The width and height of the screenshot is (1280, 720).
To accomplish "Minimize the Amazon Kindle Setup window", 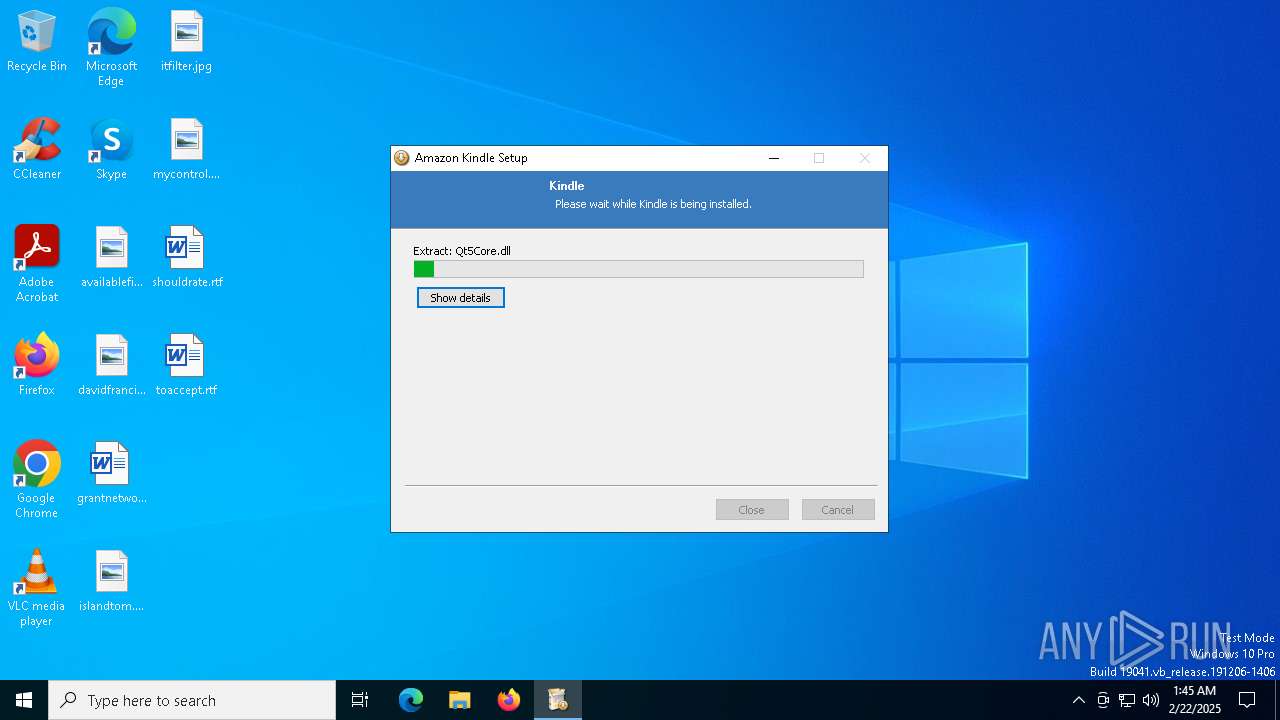I will pos(774,158).
